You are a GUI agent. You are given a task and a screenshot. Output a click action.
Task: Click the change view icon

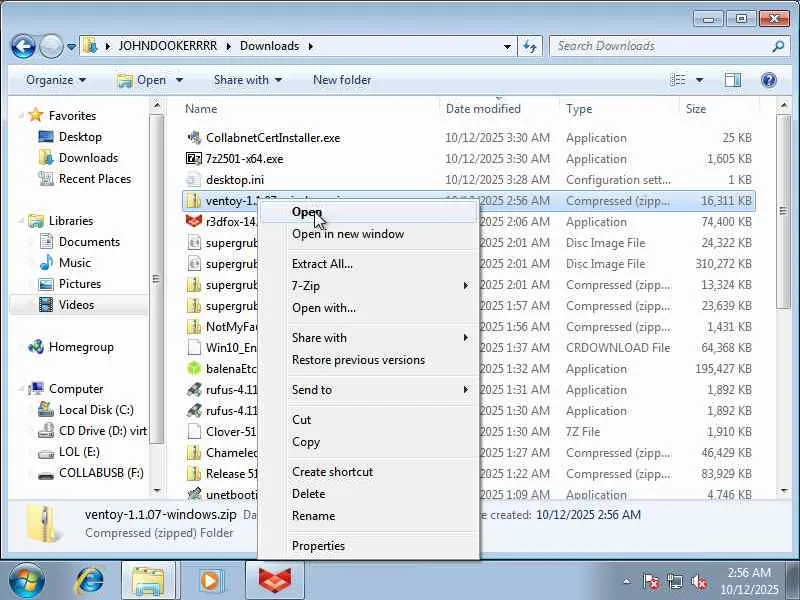point(678,80)
